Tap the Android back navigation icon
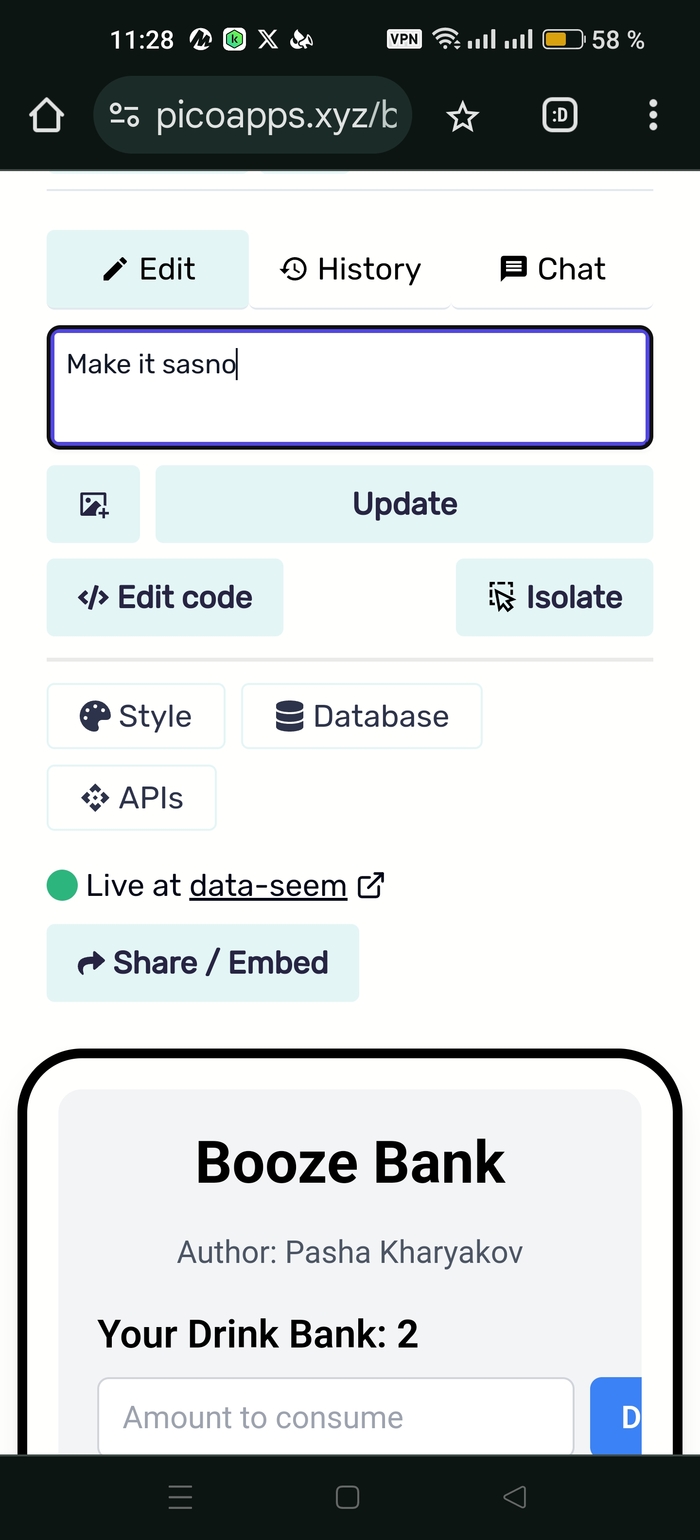 (x=514, y=1497)
